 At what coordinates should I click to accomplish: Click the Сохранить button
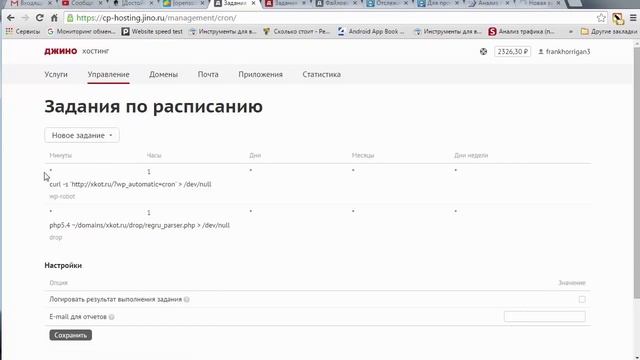pos(71,335)
